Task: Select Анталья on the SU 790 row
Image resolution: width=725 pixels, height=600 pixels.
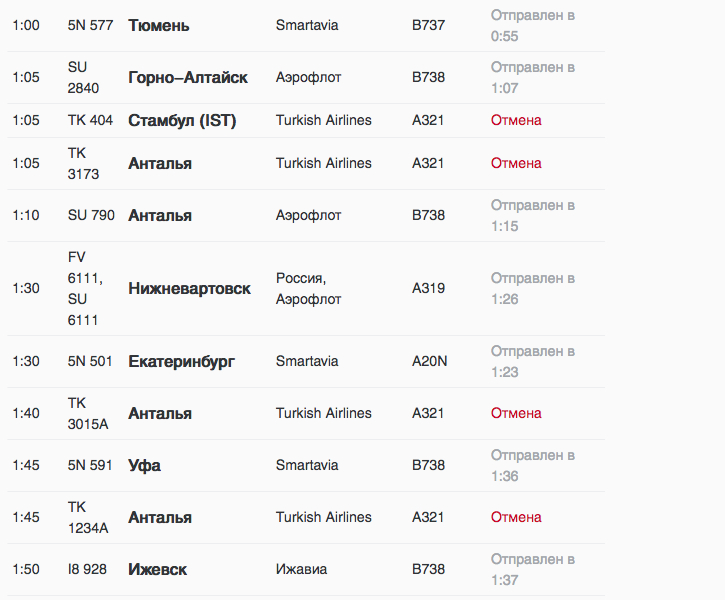Action: (x=160, y=215)
